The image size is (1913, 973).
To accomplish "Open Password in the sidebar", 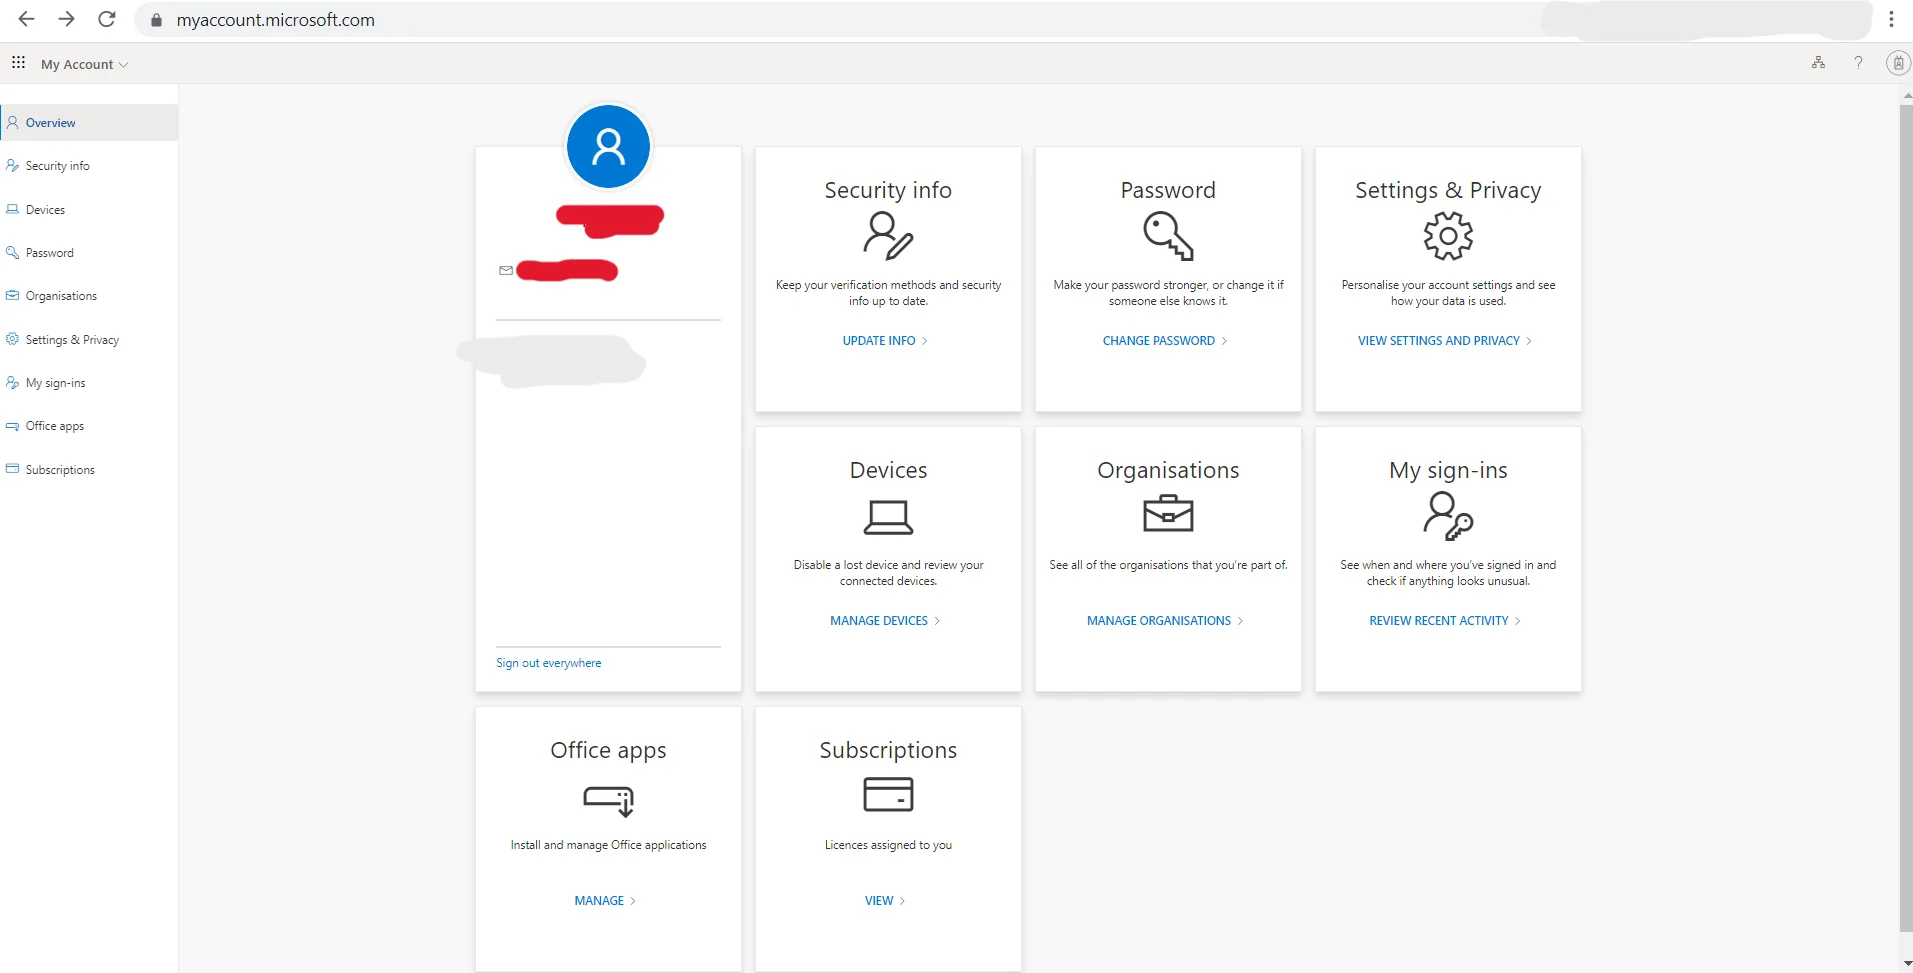I will (89, 253).
